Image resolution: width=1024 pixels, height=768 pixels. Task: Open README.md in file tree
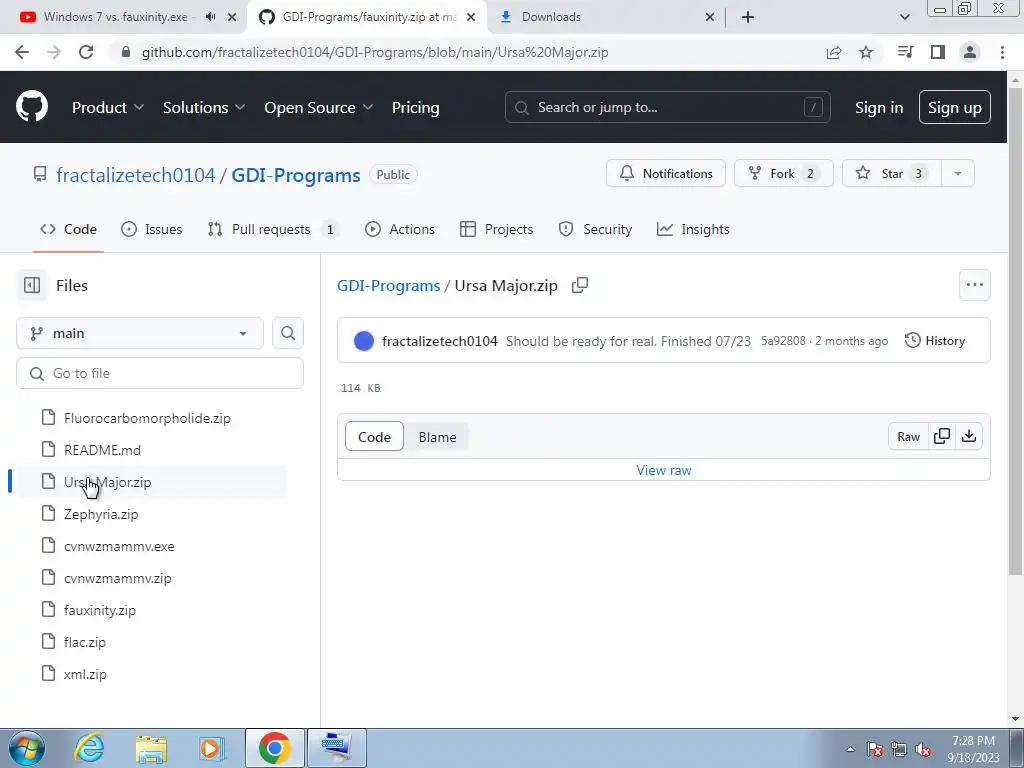tap(102, 450)
